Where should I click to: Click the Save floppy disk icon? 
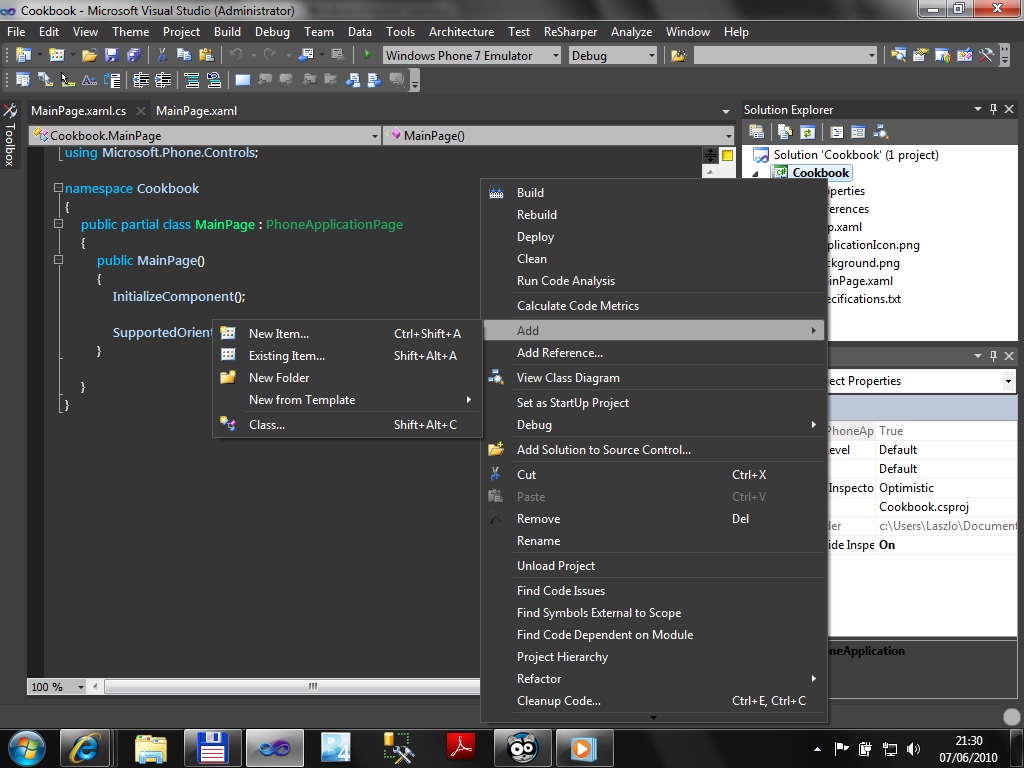pos(112,56)
